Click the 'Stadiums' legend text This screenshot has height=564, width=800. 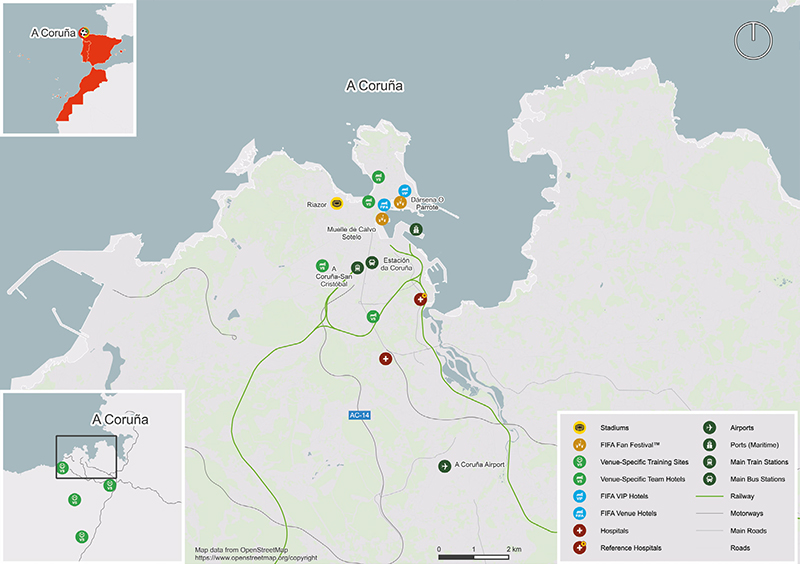(614, 428)
